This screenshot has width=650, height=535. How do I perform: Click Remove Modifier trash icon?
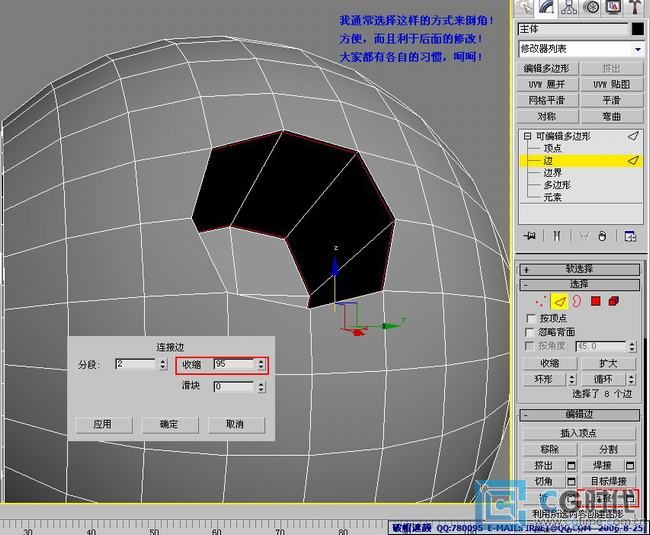(602, 236)
